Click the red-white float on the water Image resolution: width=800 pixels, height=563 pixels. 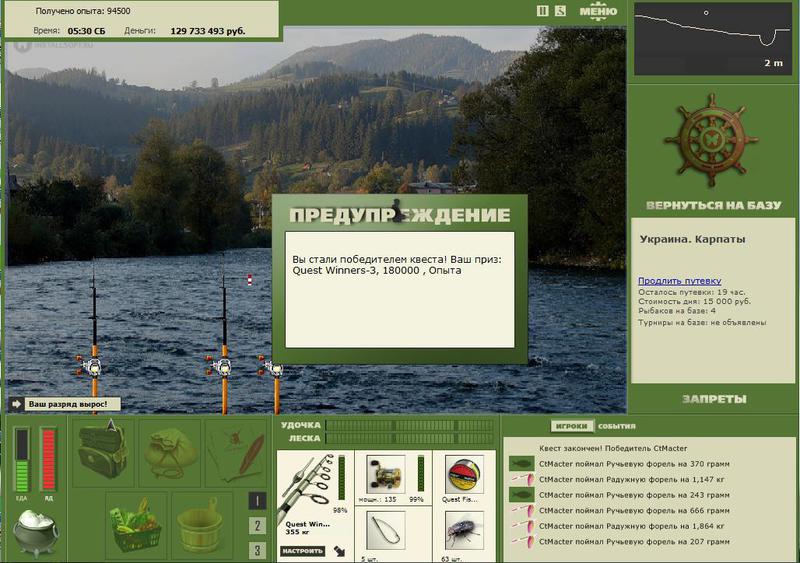click(249, 280)
